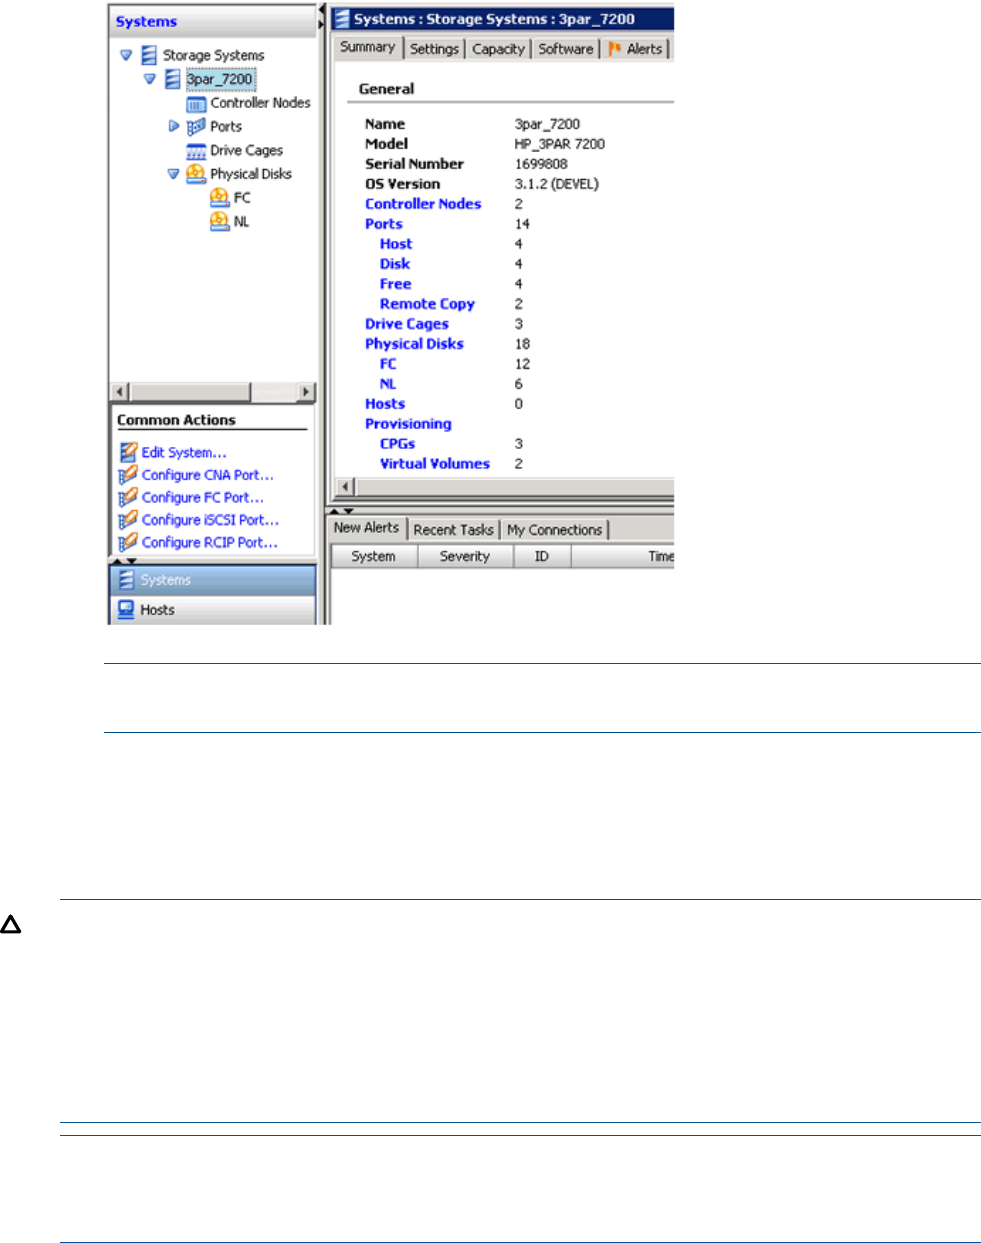
Task: Expand the Ports tree node
Action: pos(174,127)
